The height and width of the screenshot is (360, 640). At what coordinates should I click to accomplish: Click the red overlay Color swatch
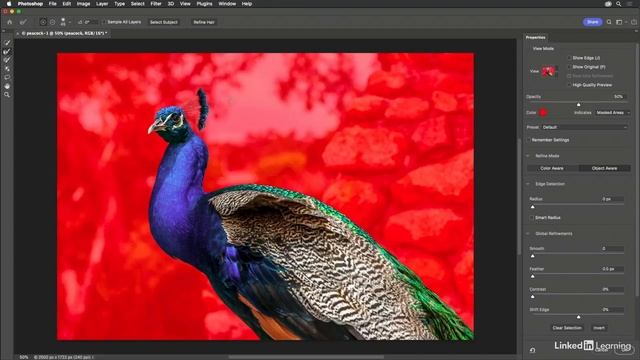coord(543,113)
